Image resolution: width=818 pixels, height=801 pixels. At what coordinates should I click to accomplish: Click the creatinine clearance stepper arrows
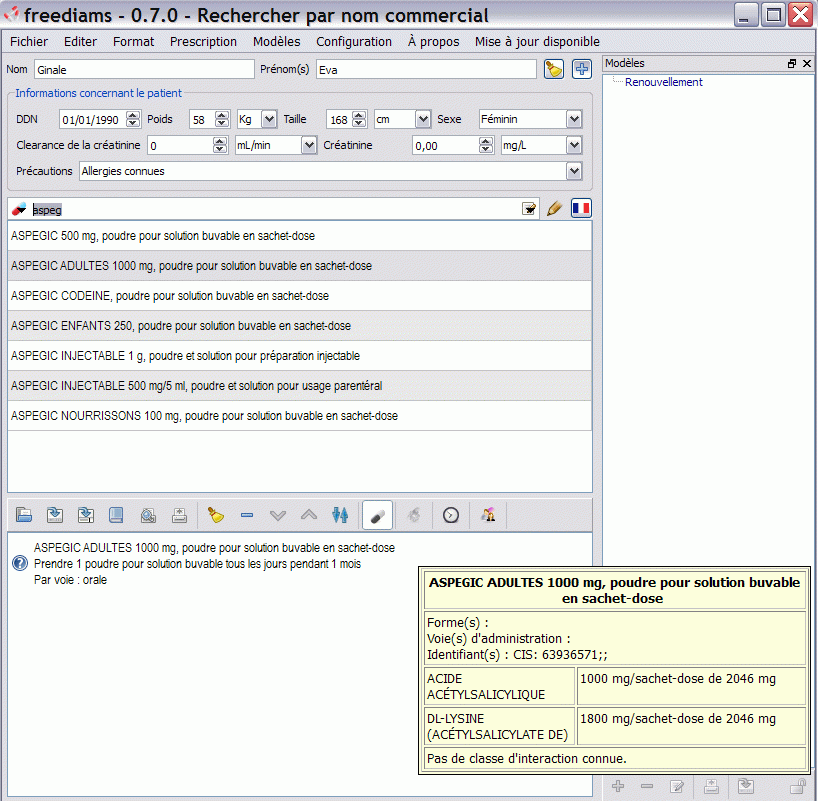point(220,145)
